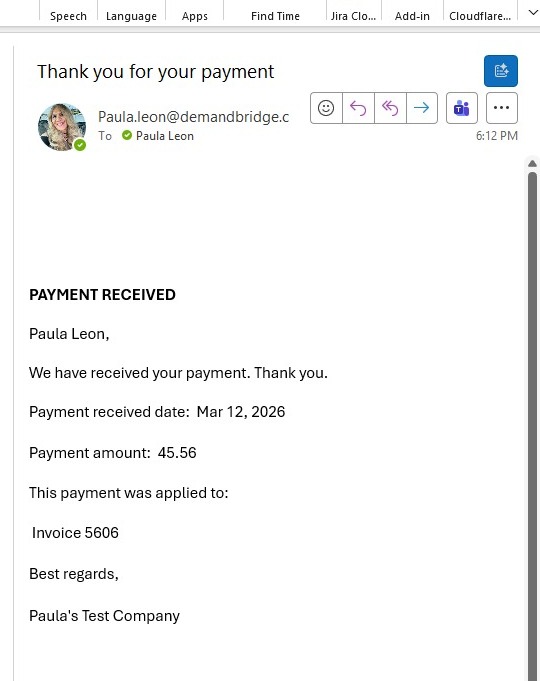This screenshot has height=681, width=540.
Task: Open the More actions ellipsis menu
Action: click(x=502, y=108)
